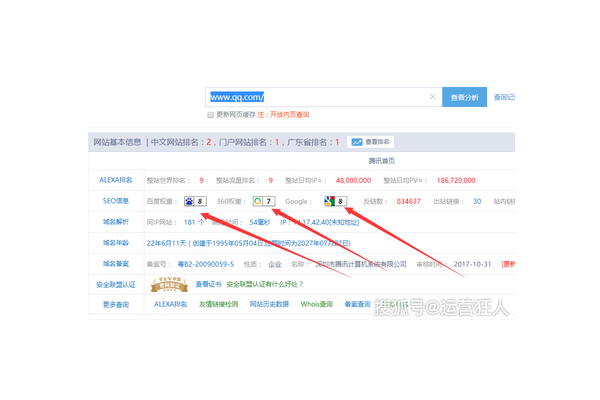
Task: Open the 网站历史数据 link
Action: click(x=269, y=304)
